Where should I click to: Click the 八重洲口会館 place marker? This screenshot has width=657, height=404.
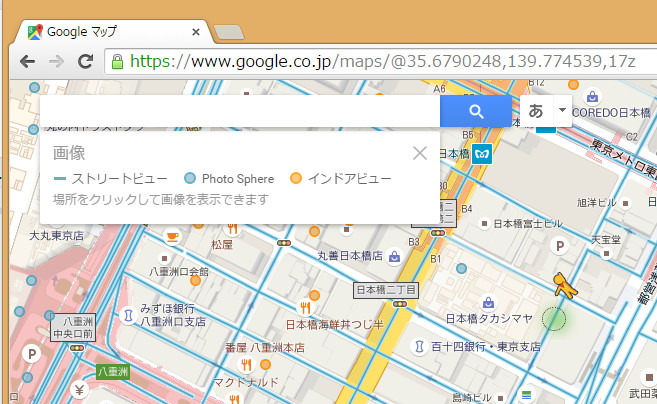pyautogui.click(x=164, y=258)
